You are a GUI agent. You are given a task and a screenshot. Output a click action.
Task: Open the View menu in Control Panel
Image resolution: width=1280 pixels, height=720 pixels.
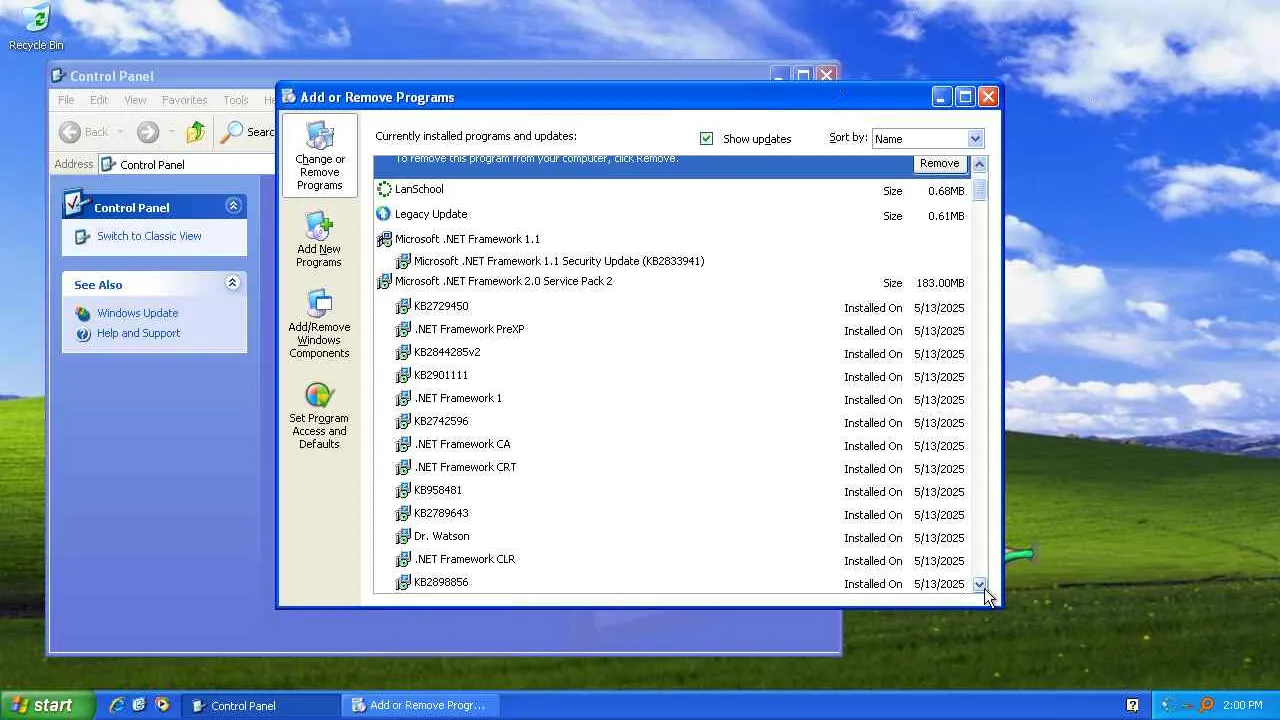tap(135, 100)
